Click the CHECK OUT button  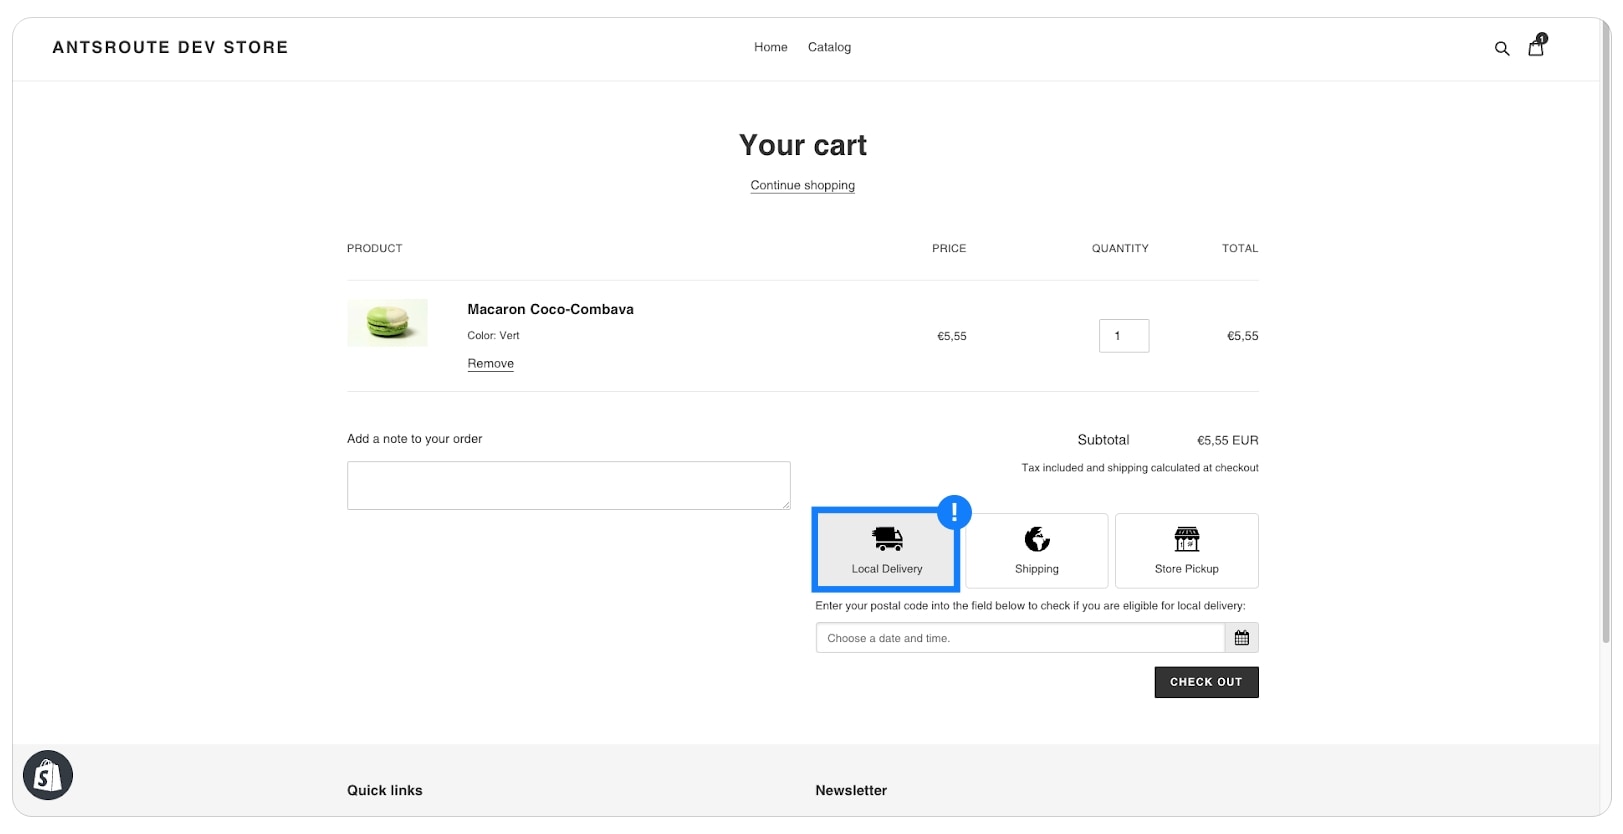[x=1206, y=682]
